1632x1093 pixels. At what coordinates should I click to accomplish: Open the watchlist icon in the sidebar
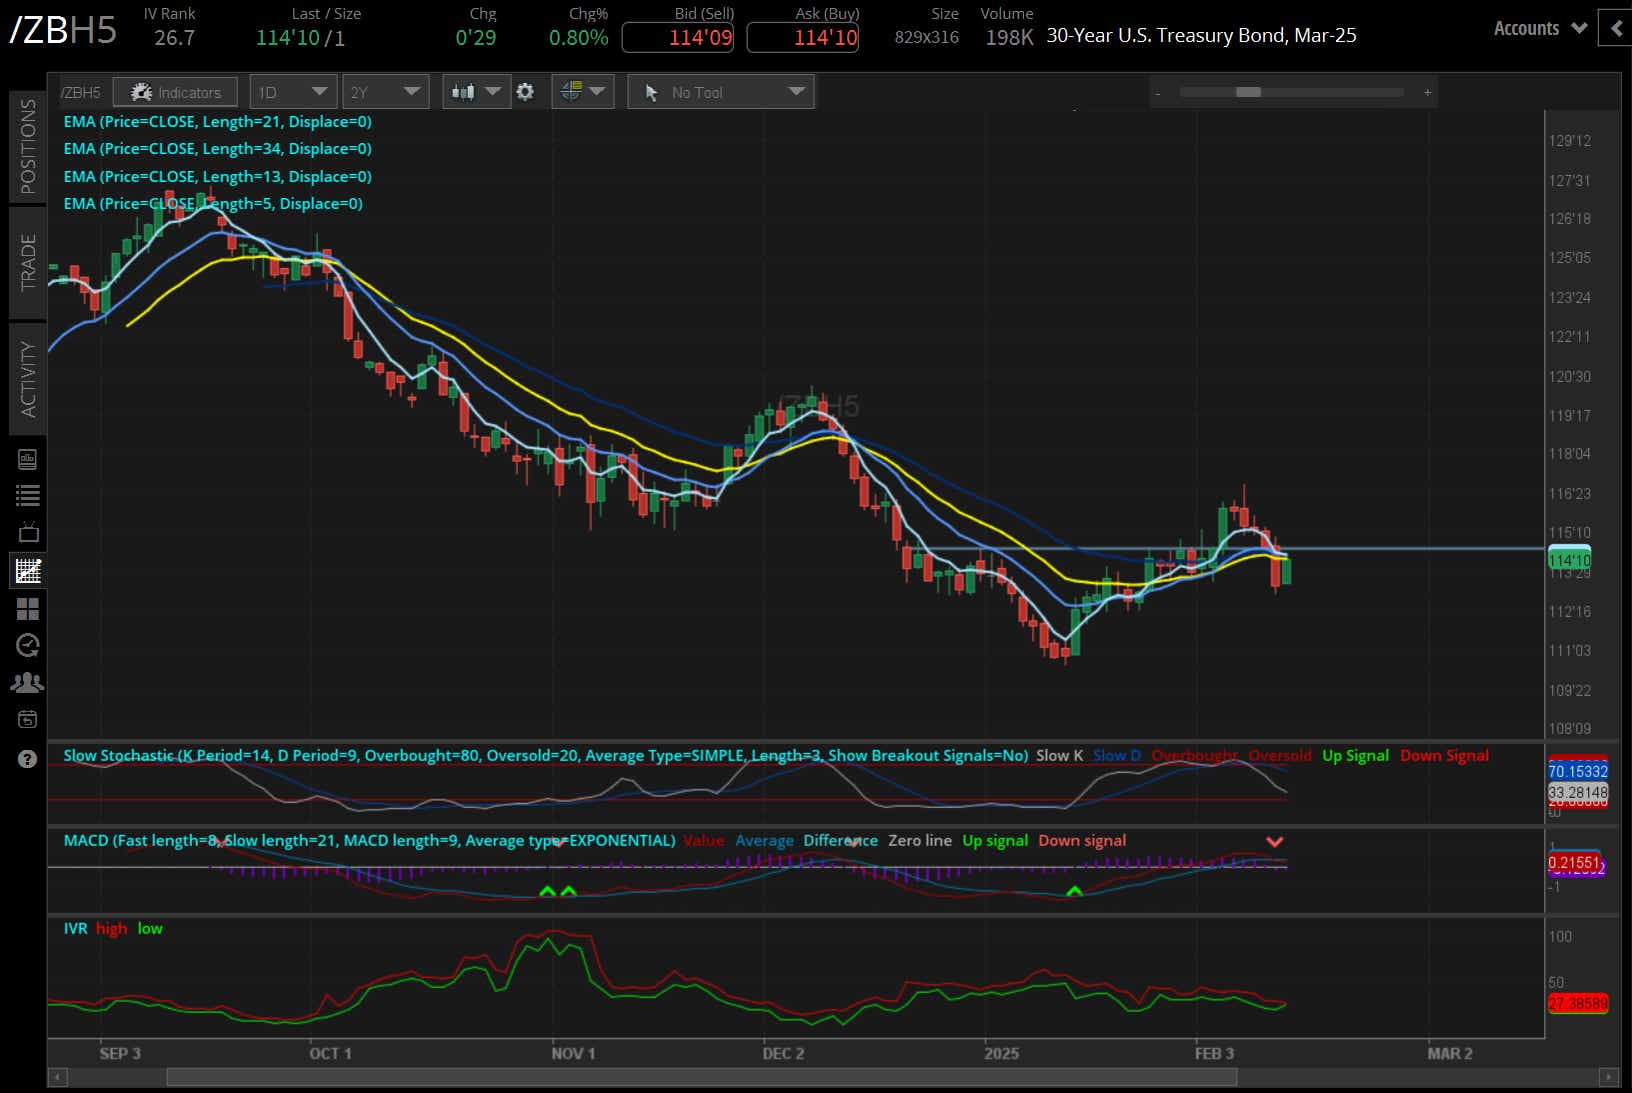[28, 495]
